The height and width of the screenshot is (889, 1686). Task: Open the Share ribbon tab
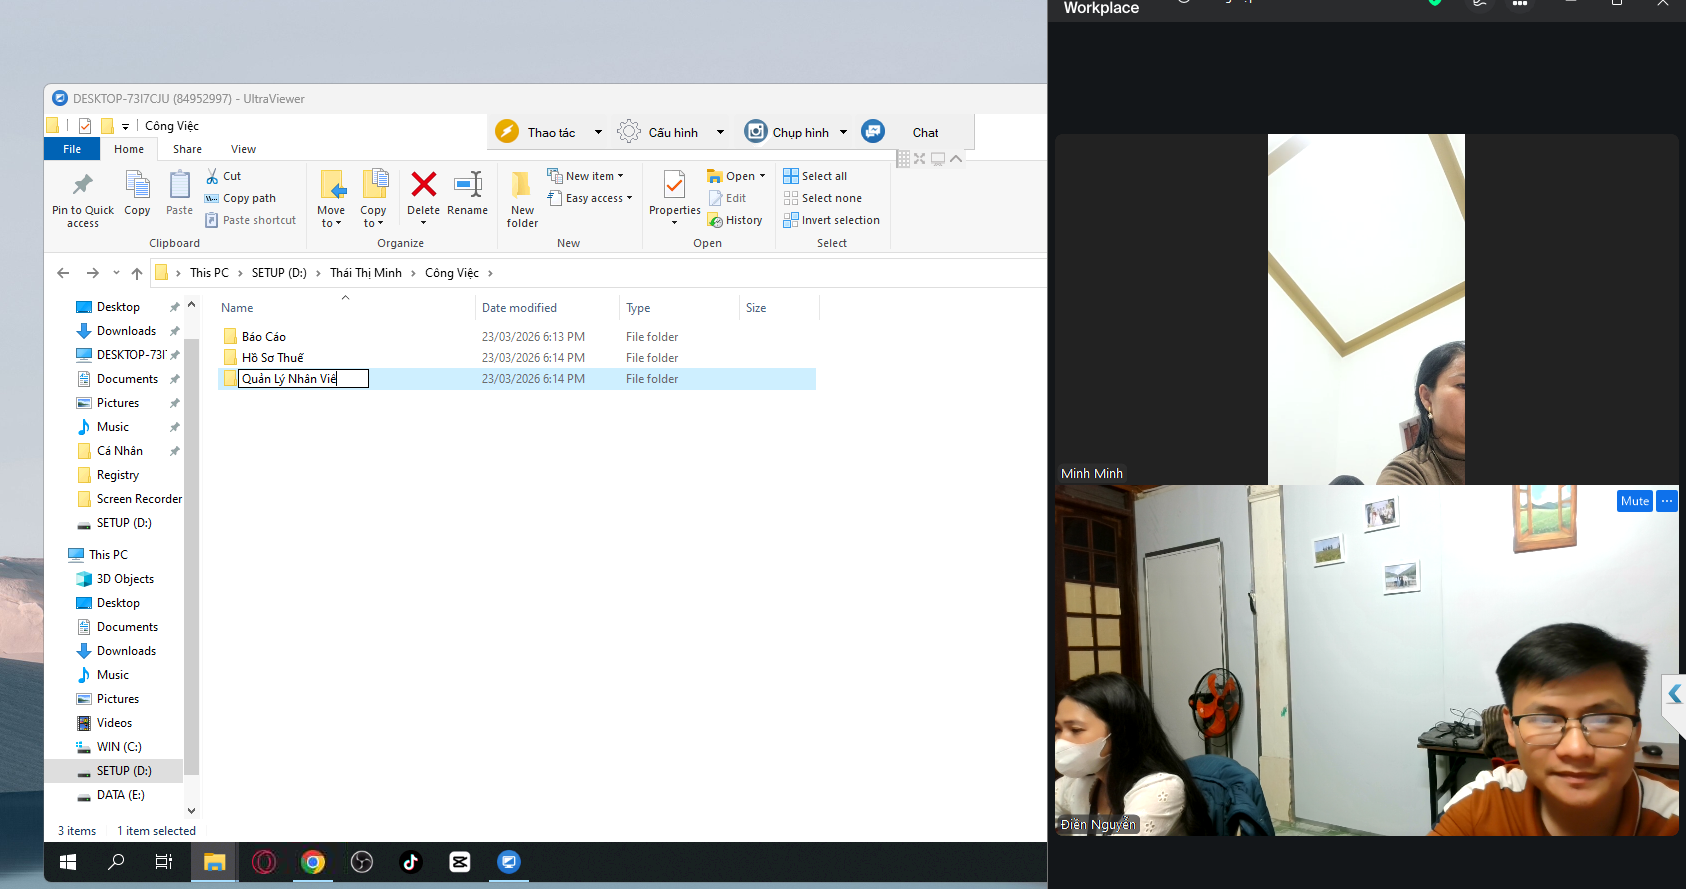[x=187, y=149]
